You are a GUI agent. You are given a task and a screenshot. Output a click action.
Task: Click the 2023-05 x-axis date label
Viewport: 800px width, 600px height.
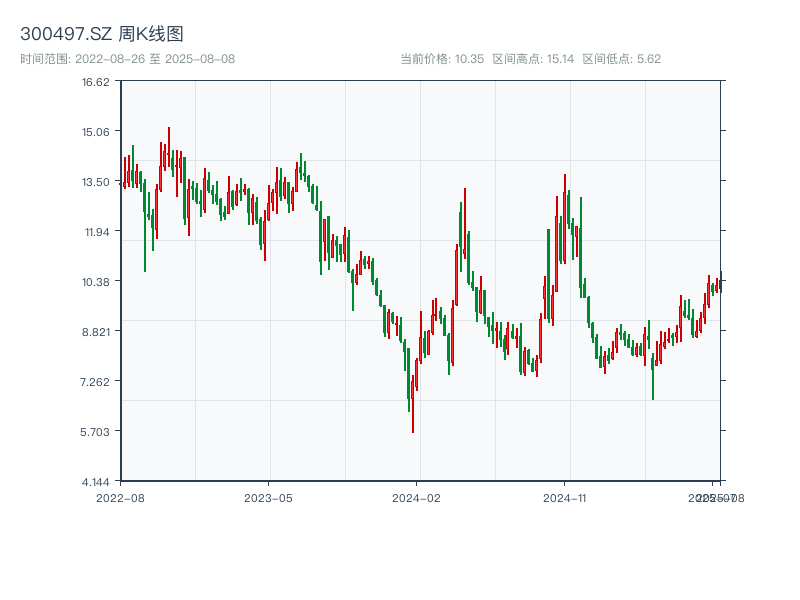[x=268, y=497]
